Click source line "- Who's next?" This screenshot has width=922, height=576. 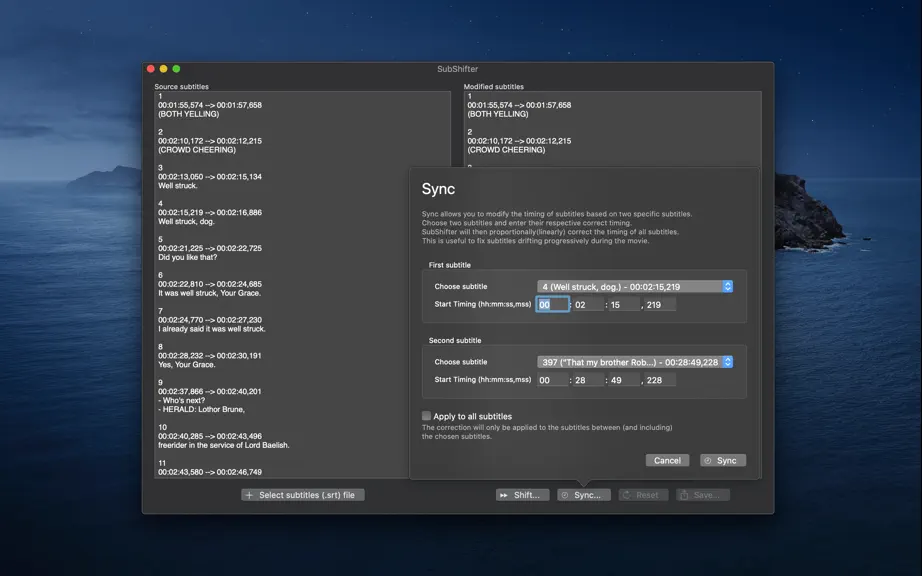point(182,401)
